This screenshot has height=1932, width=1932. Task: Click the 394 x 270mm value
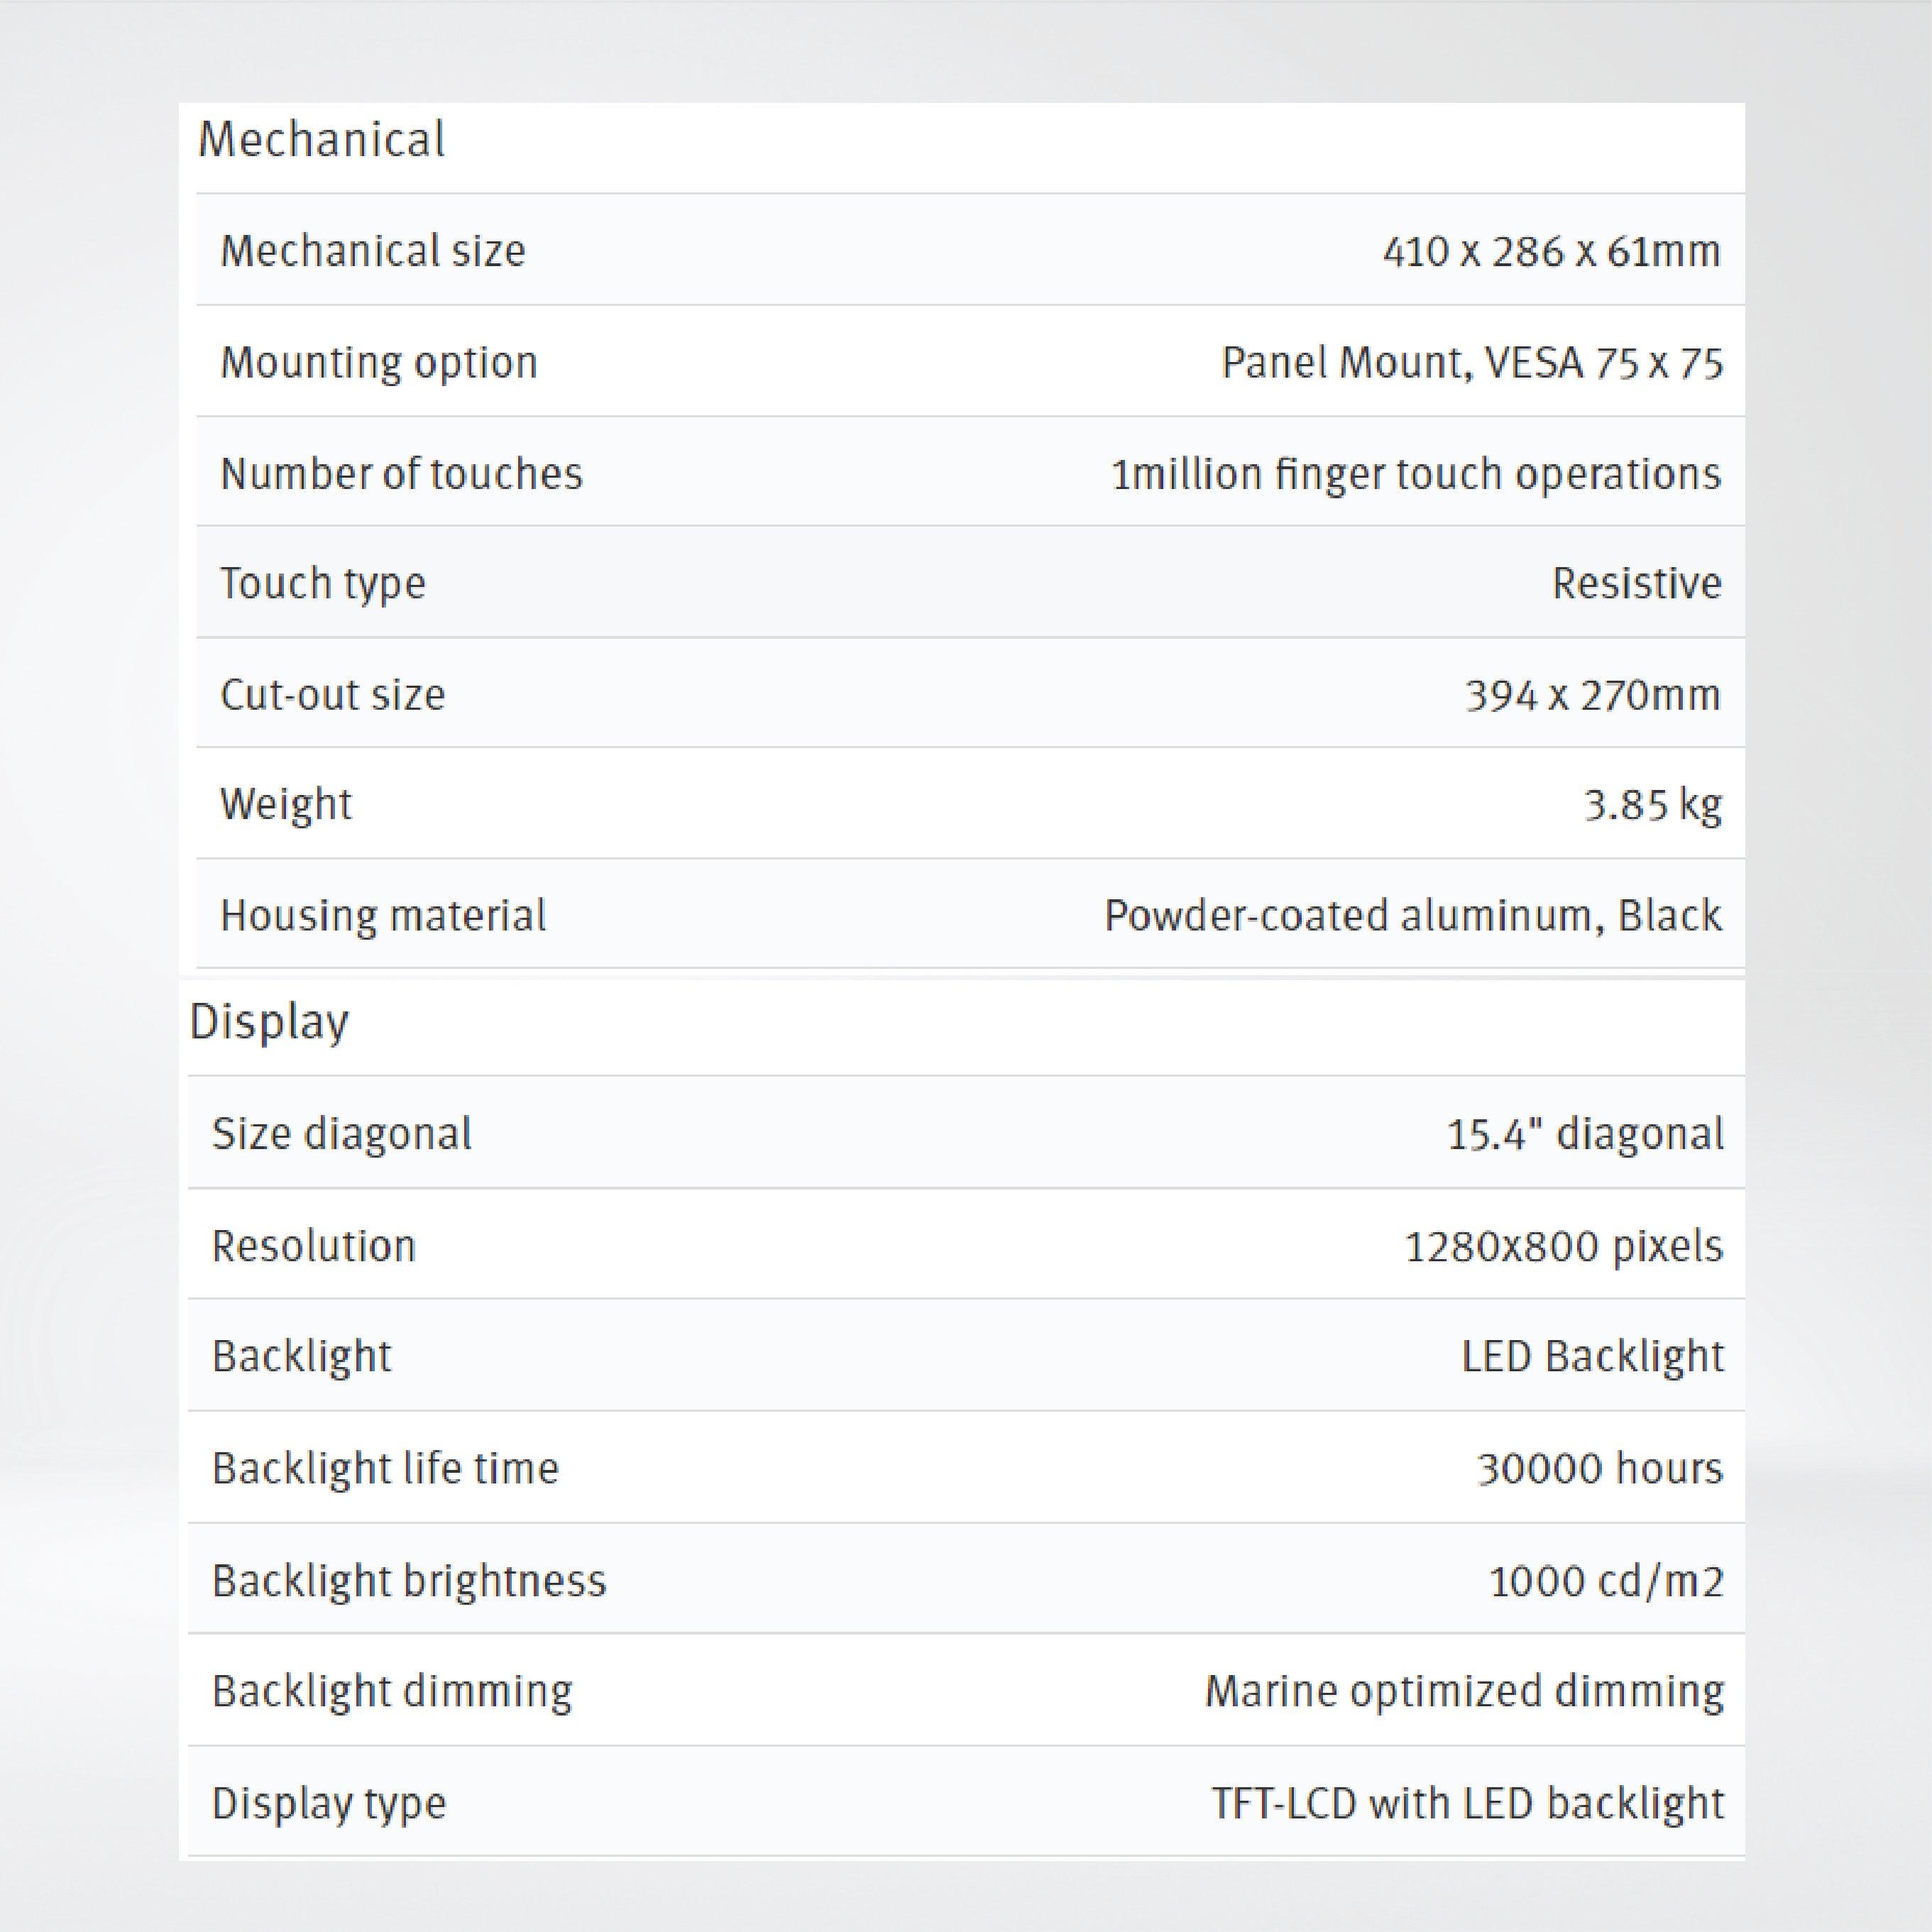(1592, 694)
